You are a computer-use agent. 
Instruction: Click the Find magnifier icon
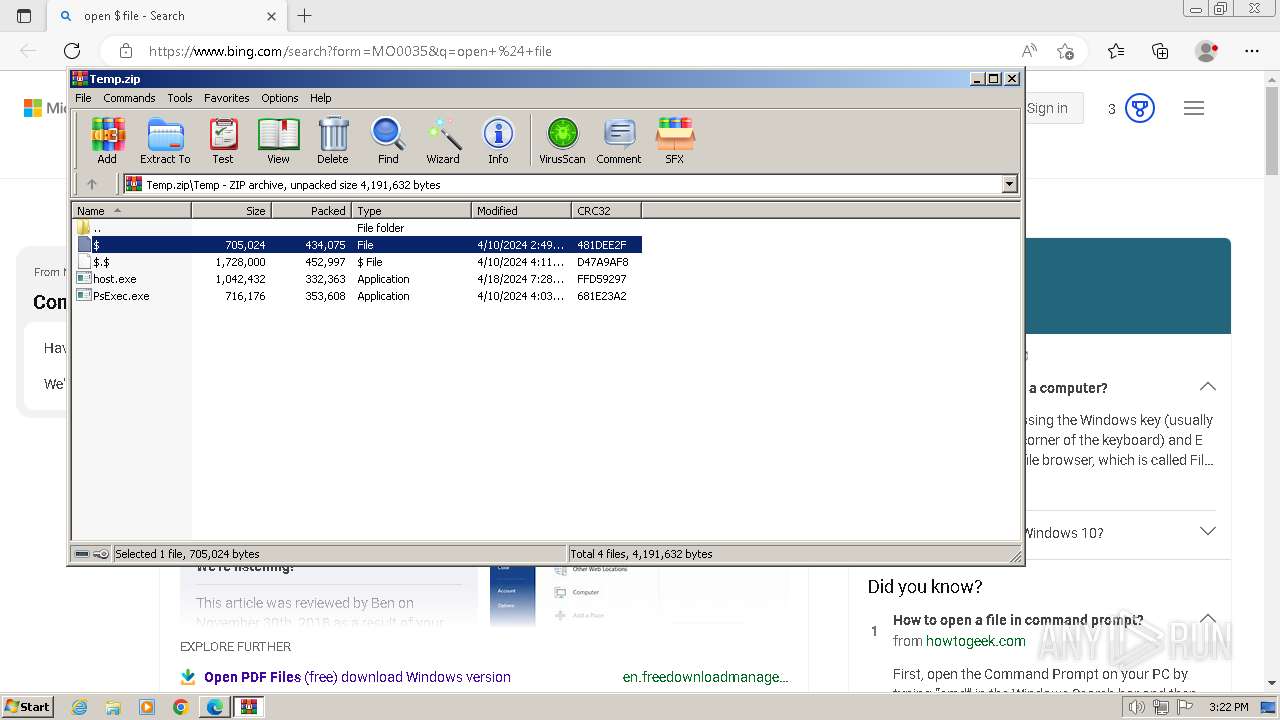point(388,140)
